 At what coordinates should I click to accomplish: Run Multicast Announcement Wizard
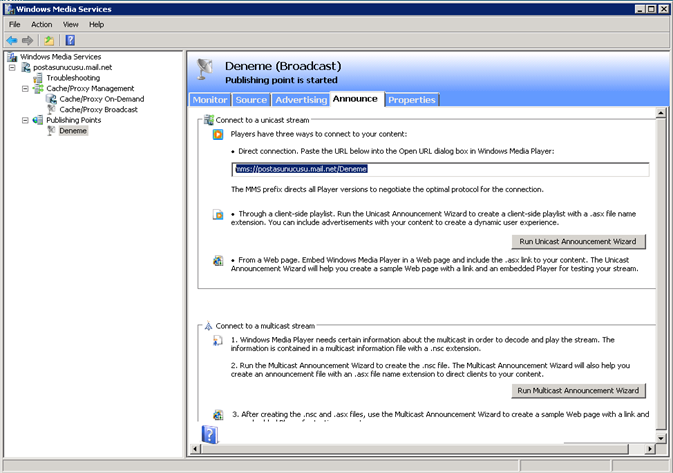(x=578, y=390)
